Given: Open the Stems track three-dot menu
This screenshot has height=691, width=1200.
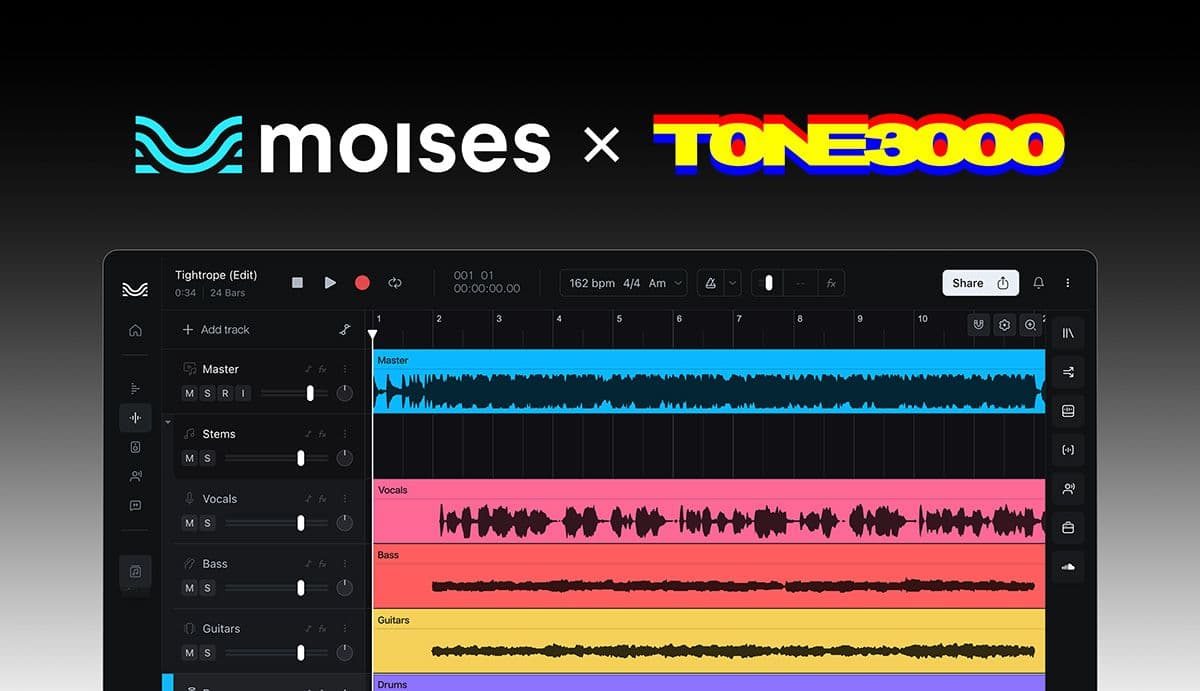Looking at the screenshot, I should point(345,435).
